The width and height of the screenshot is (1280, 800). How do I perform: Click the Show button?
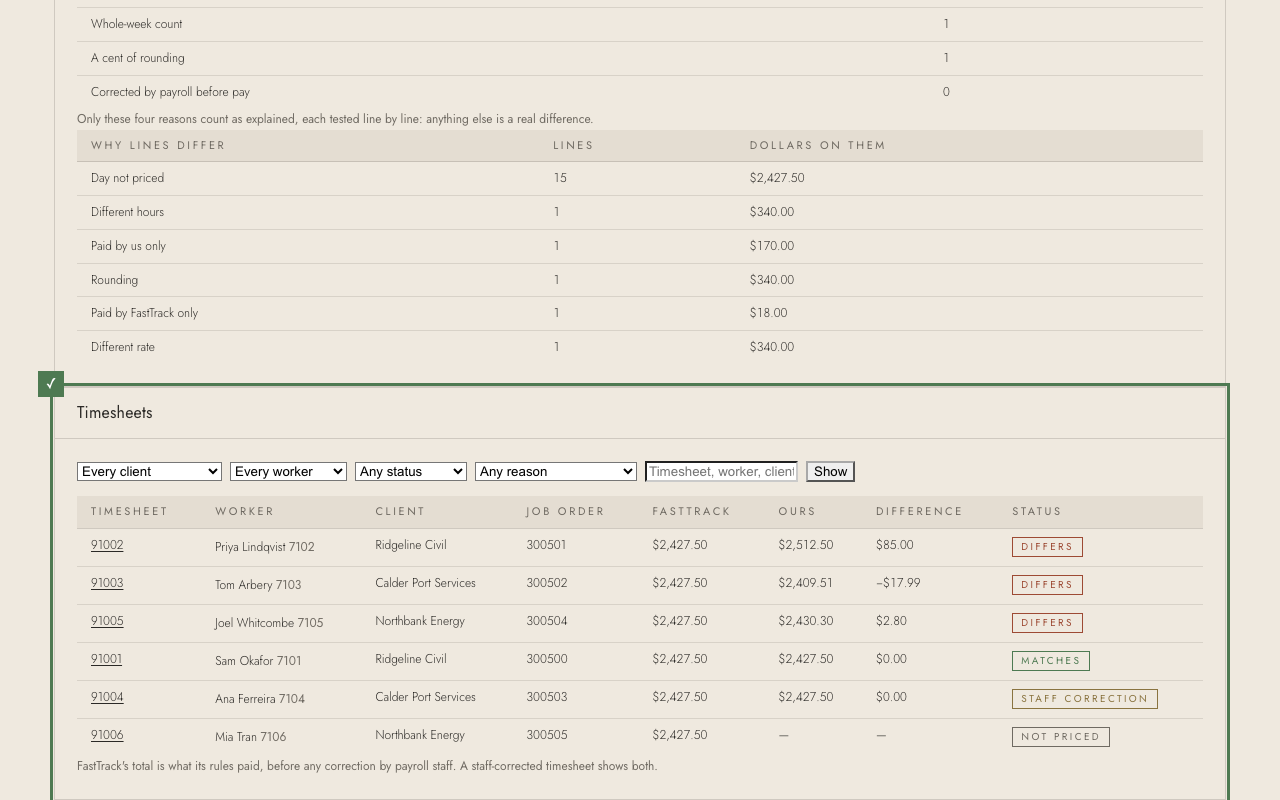[x=831, y=471]
